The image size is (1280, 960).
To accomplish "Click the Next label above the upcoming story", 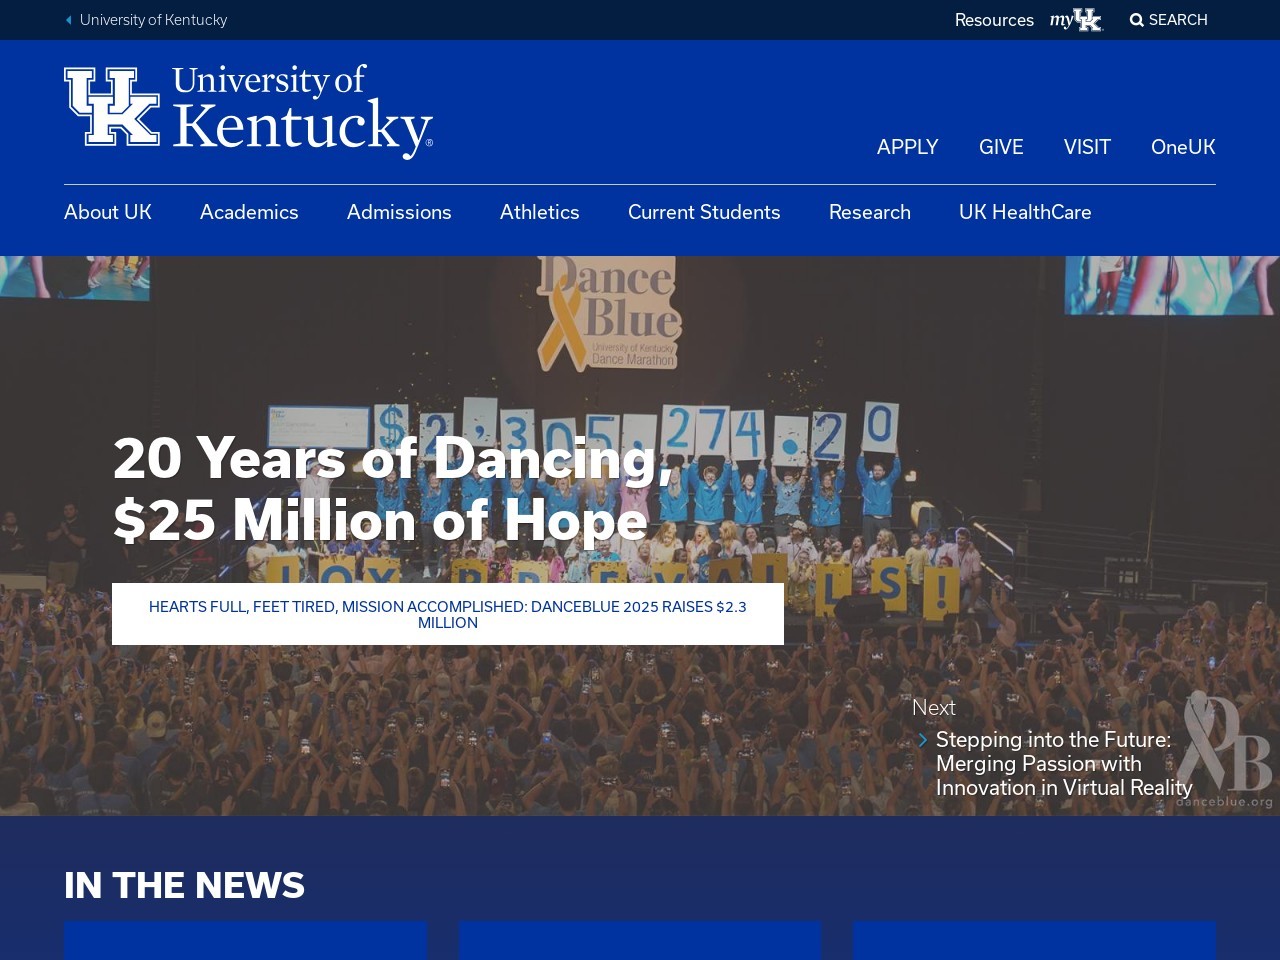I will [934, 708].
